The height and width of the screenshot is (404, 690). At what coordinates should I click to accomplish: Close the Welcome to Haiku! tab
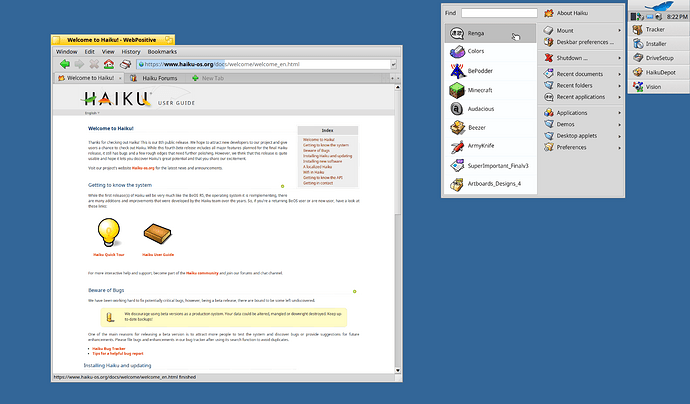point(119,78)
